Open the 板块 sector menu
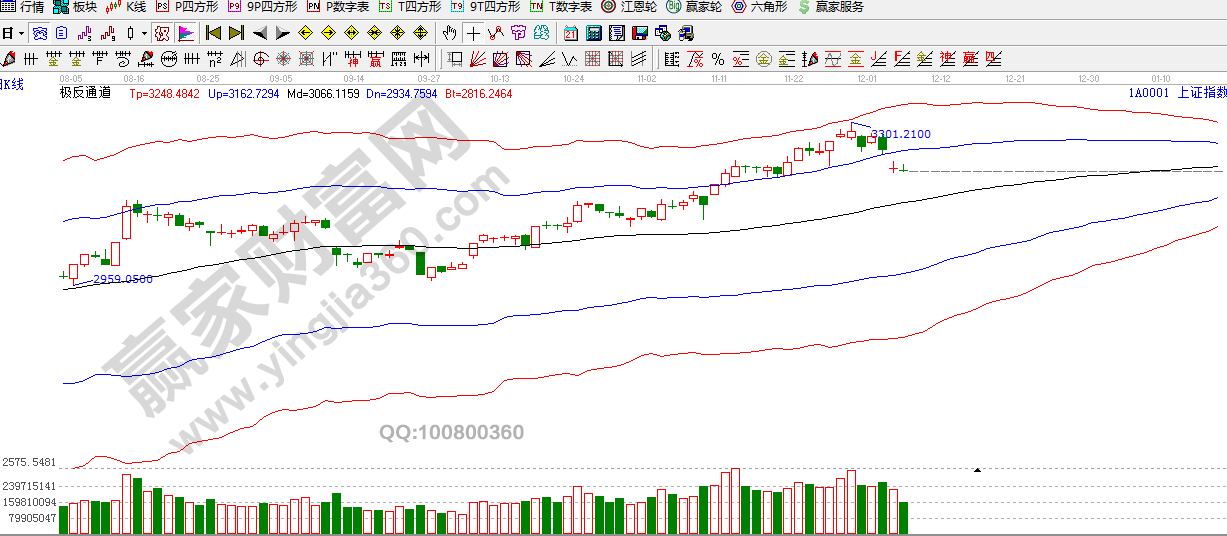Screen dimensions: 1227x536 pos(77,7)
